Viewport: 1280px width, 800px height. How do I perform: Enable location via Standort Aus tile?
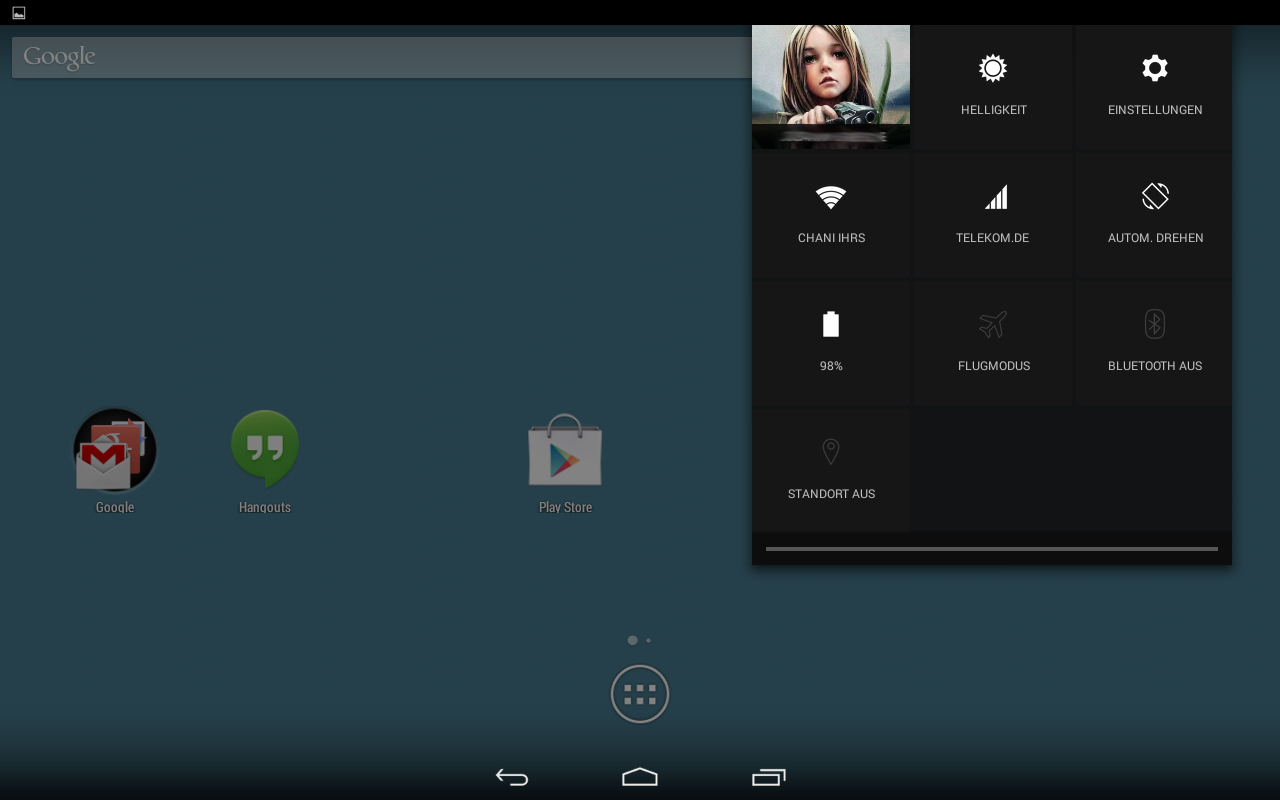[831, 470]
